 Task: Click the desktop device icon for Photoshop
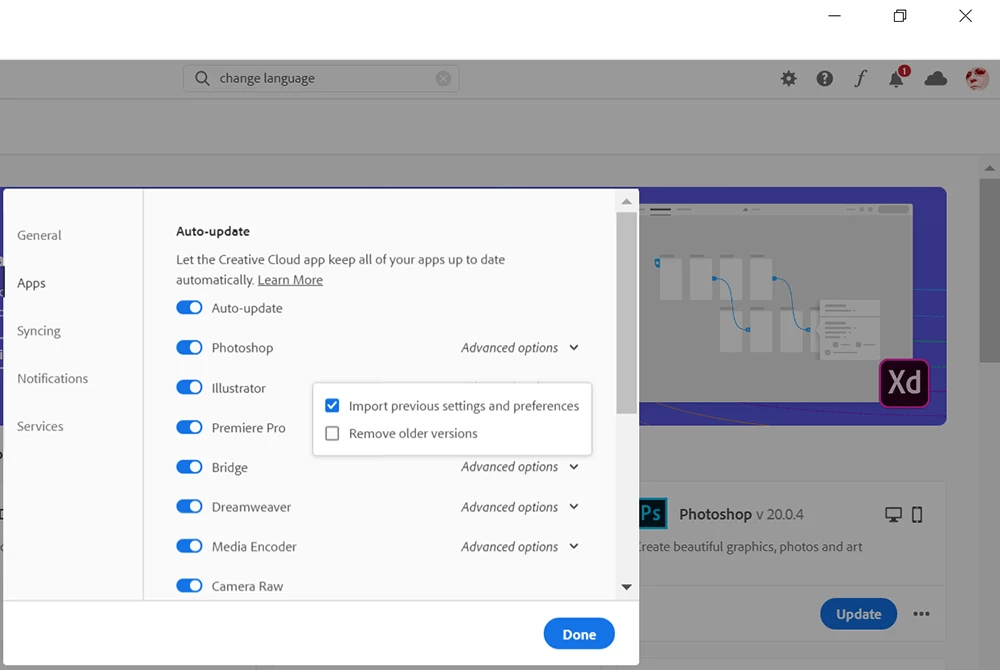tap(893, 514)
